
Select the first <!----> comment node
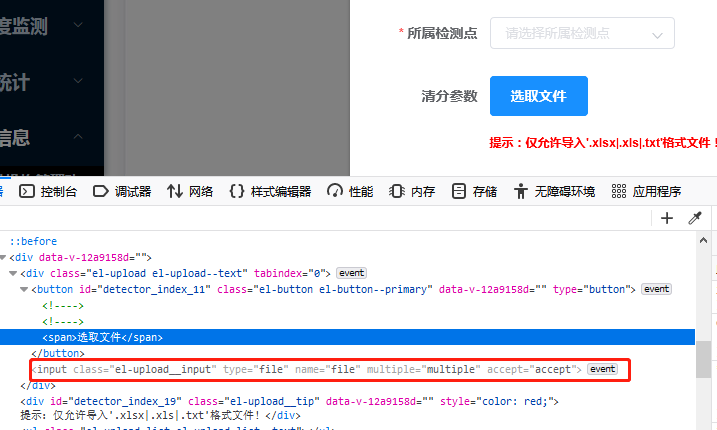pos(63,306)
